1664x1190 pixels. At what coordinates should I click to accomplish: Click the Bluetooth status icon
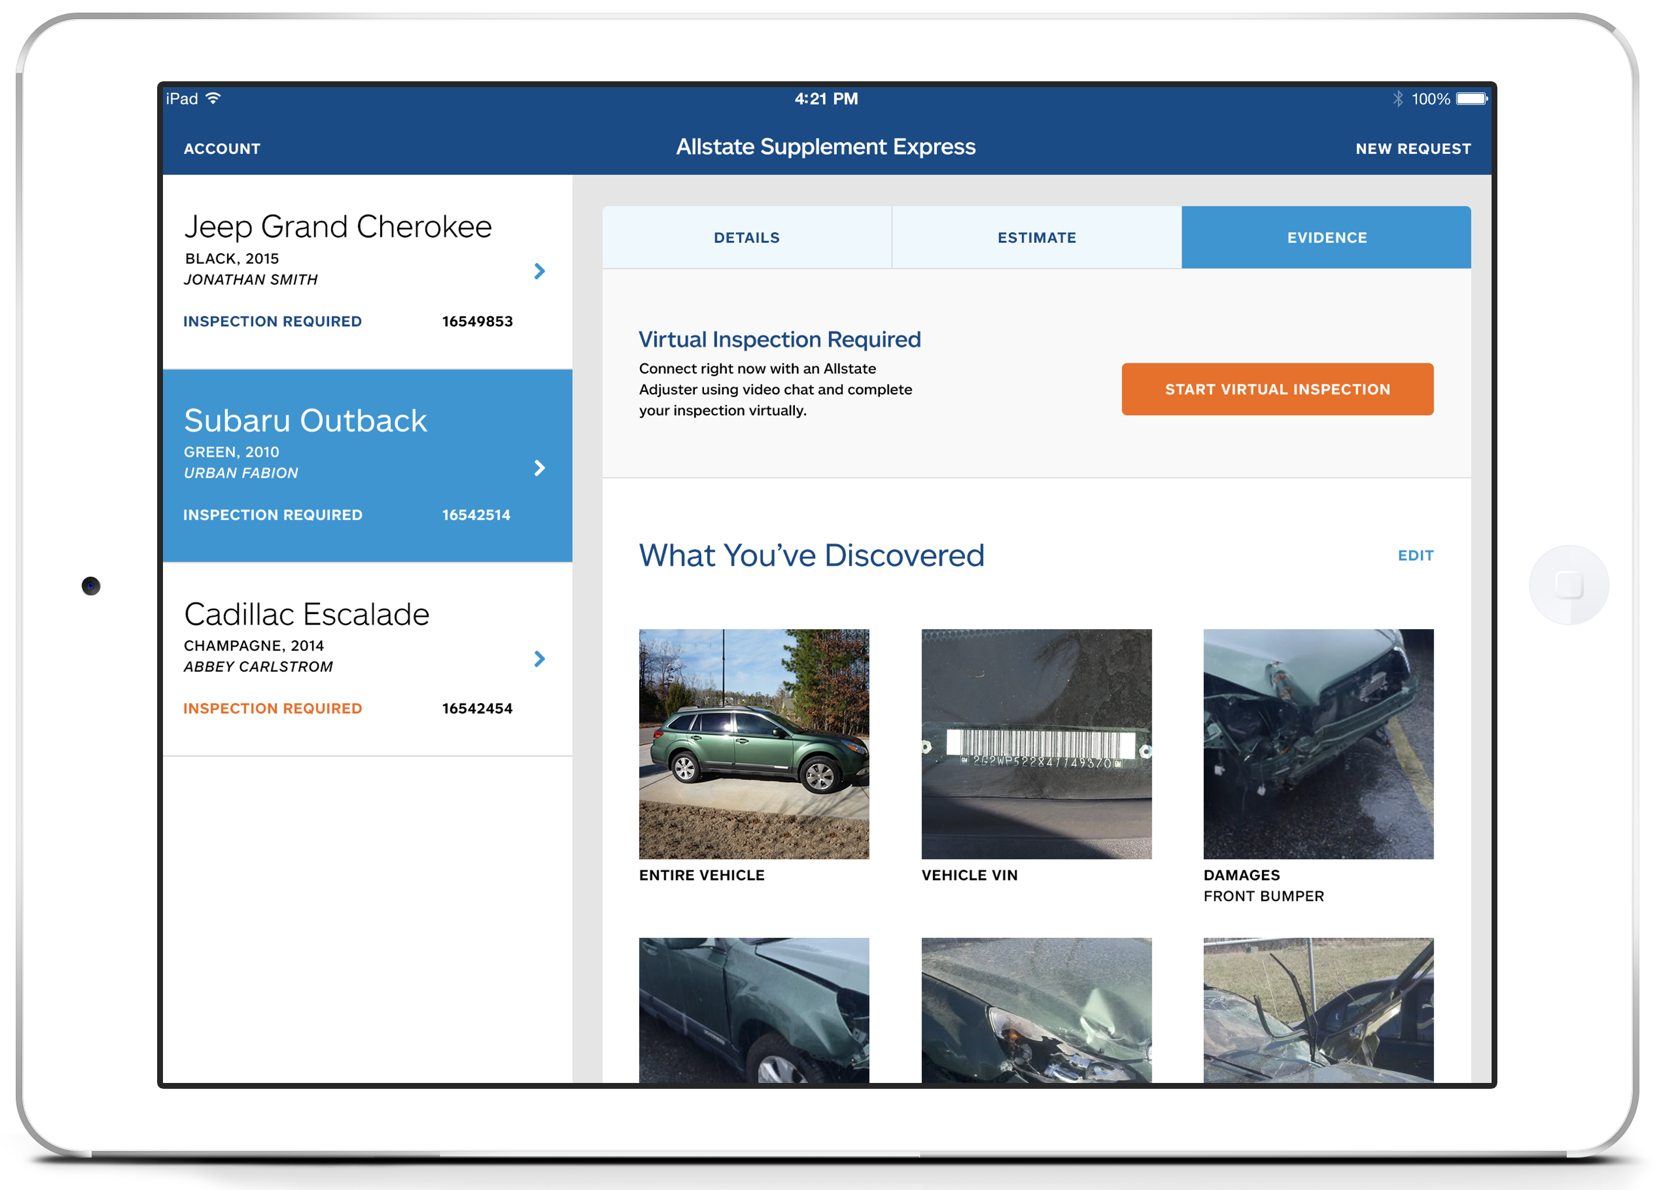[1398, 98]
